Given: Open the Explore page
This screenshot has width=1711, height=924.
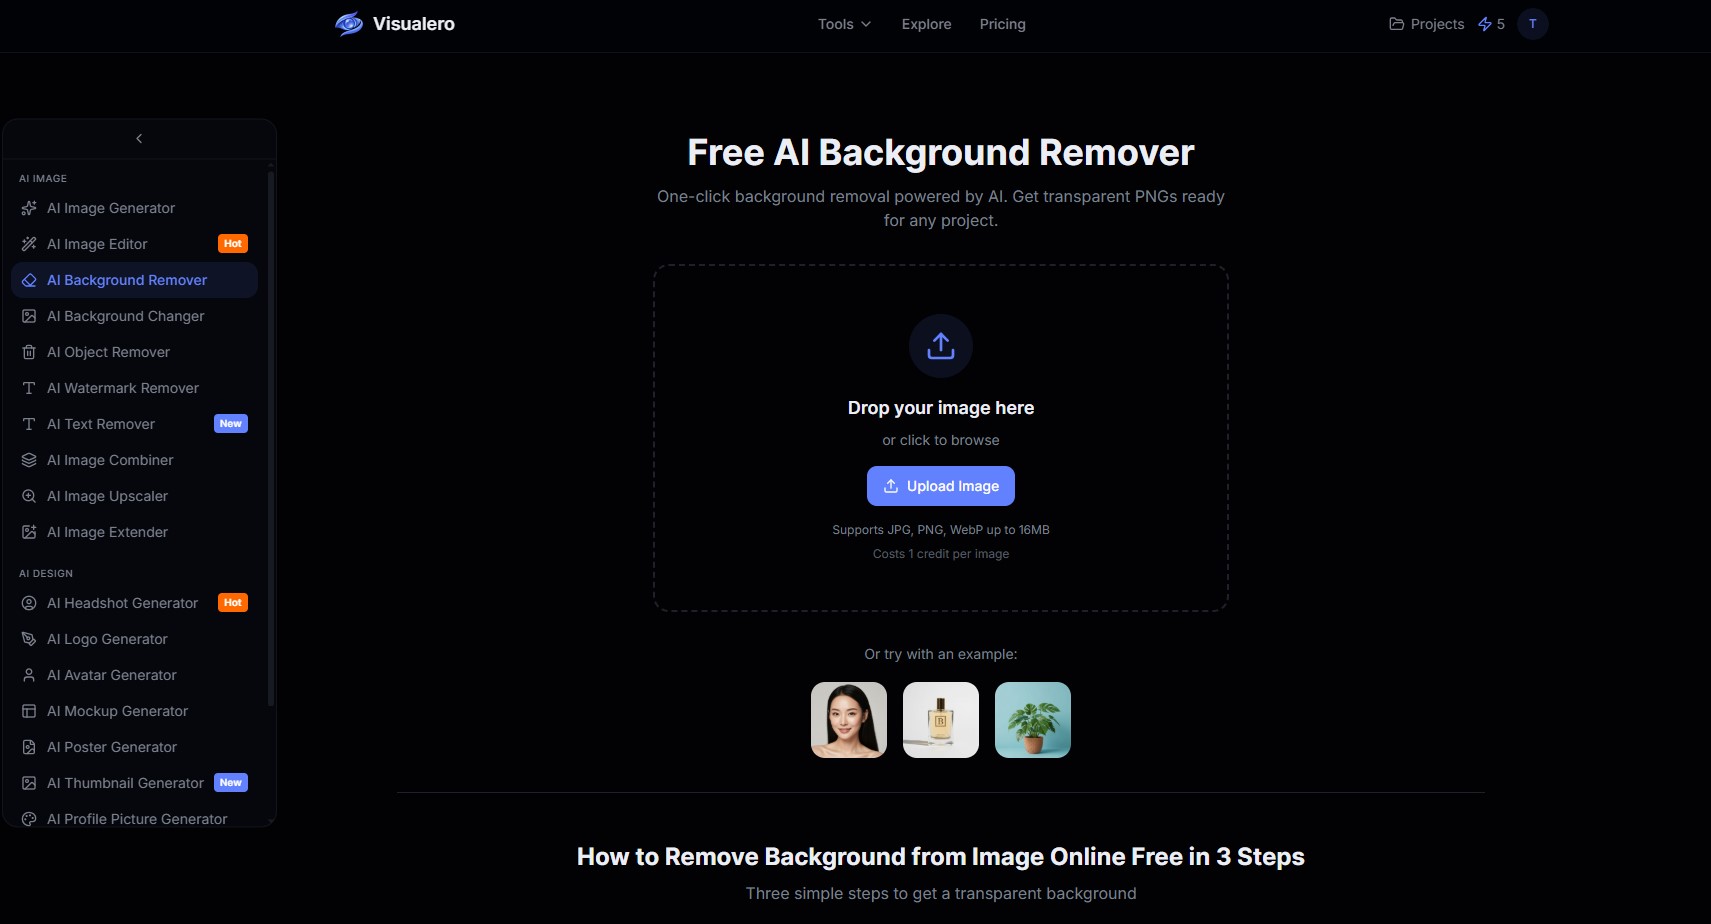Looking at the screenshot, I should [926, 24].
